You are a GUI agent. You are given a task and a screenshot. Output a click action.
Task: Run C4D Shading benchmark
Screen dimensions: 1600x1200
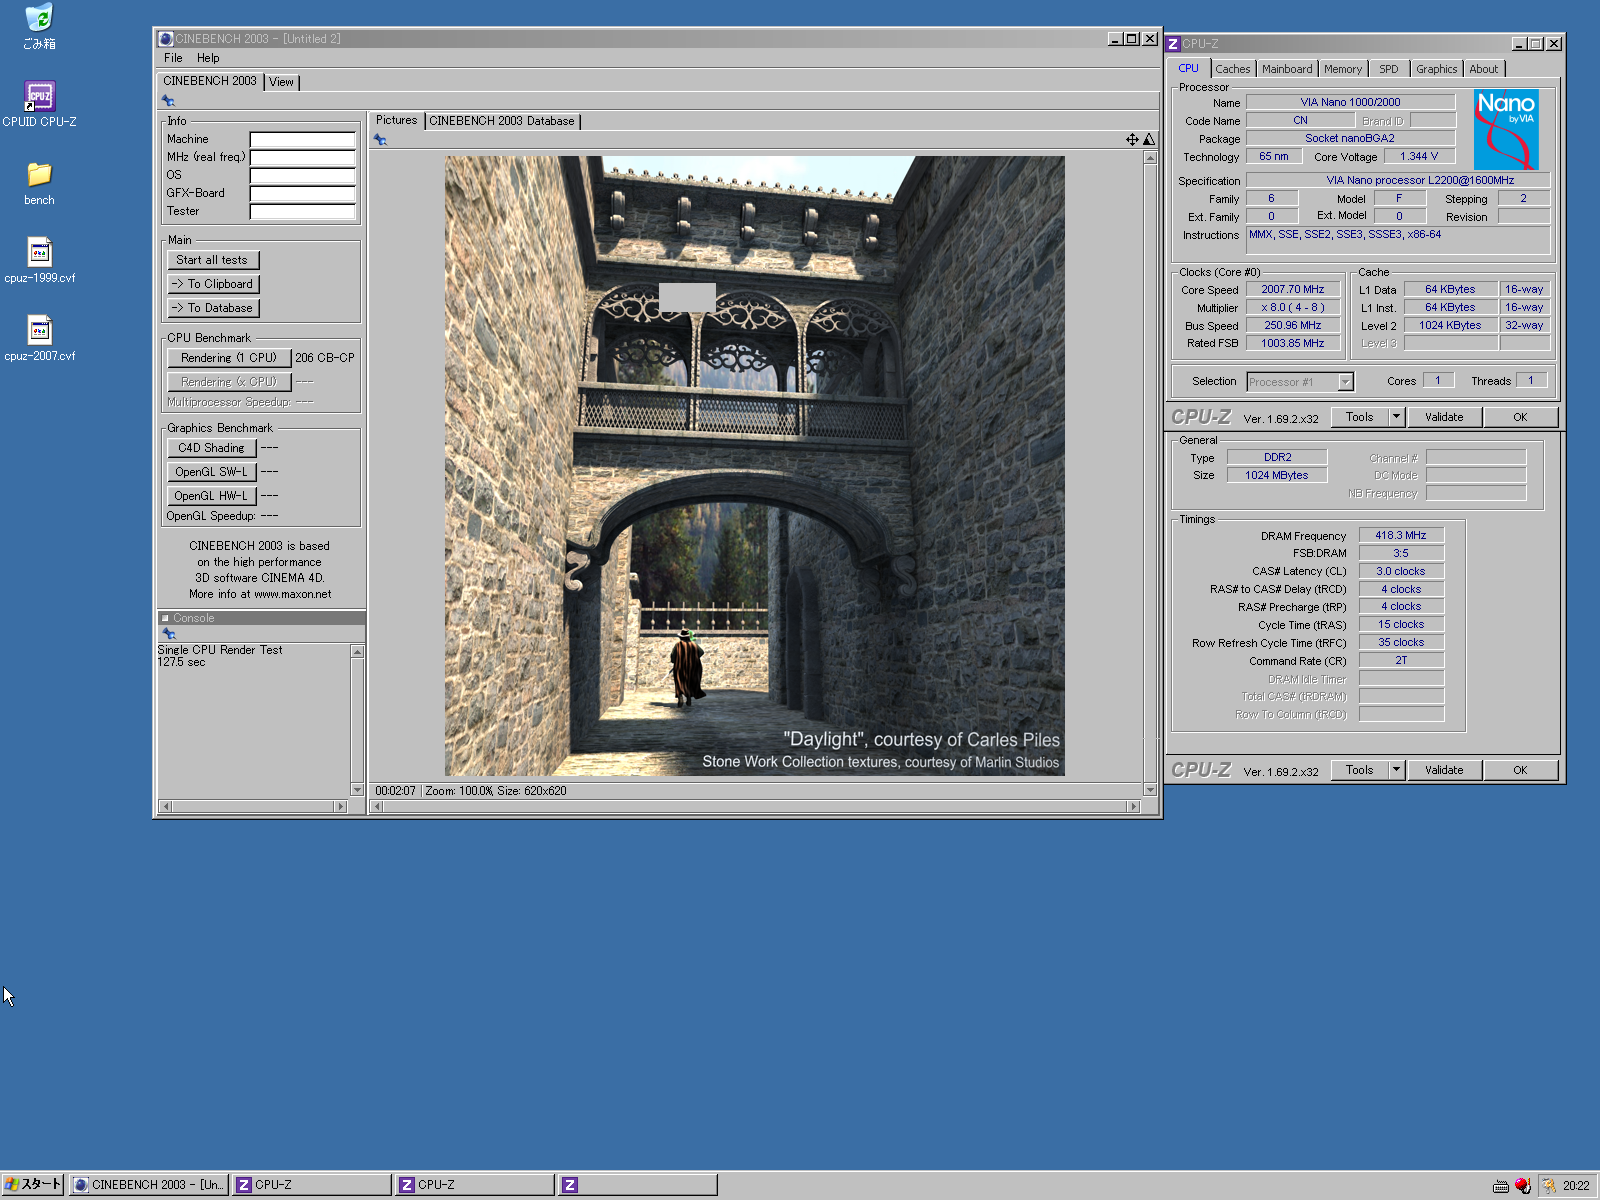[x=211, y=448]
